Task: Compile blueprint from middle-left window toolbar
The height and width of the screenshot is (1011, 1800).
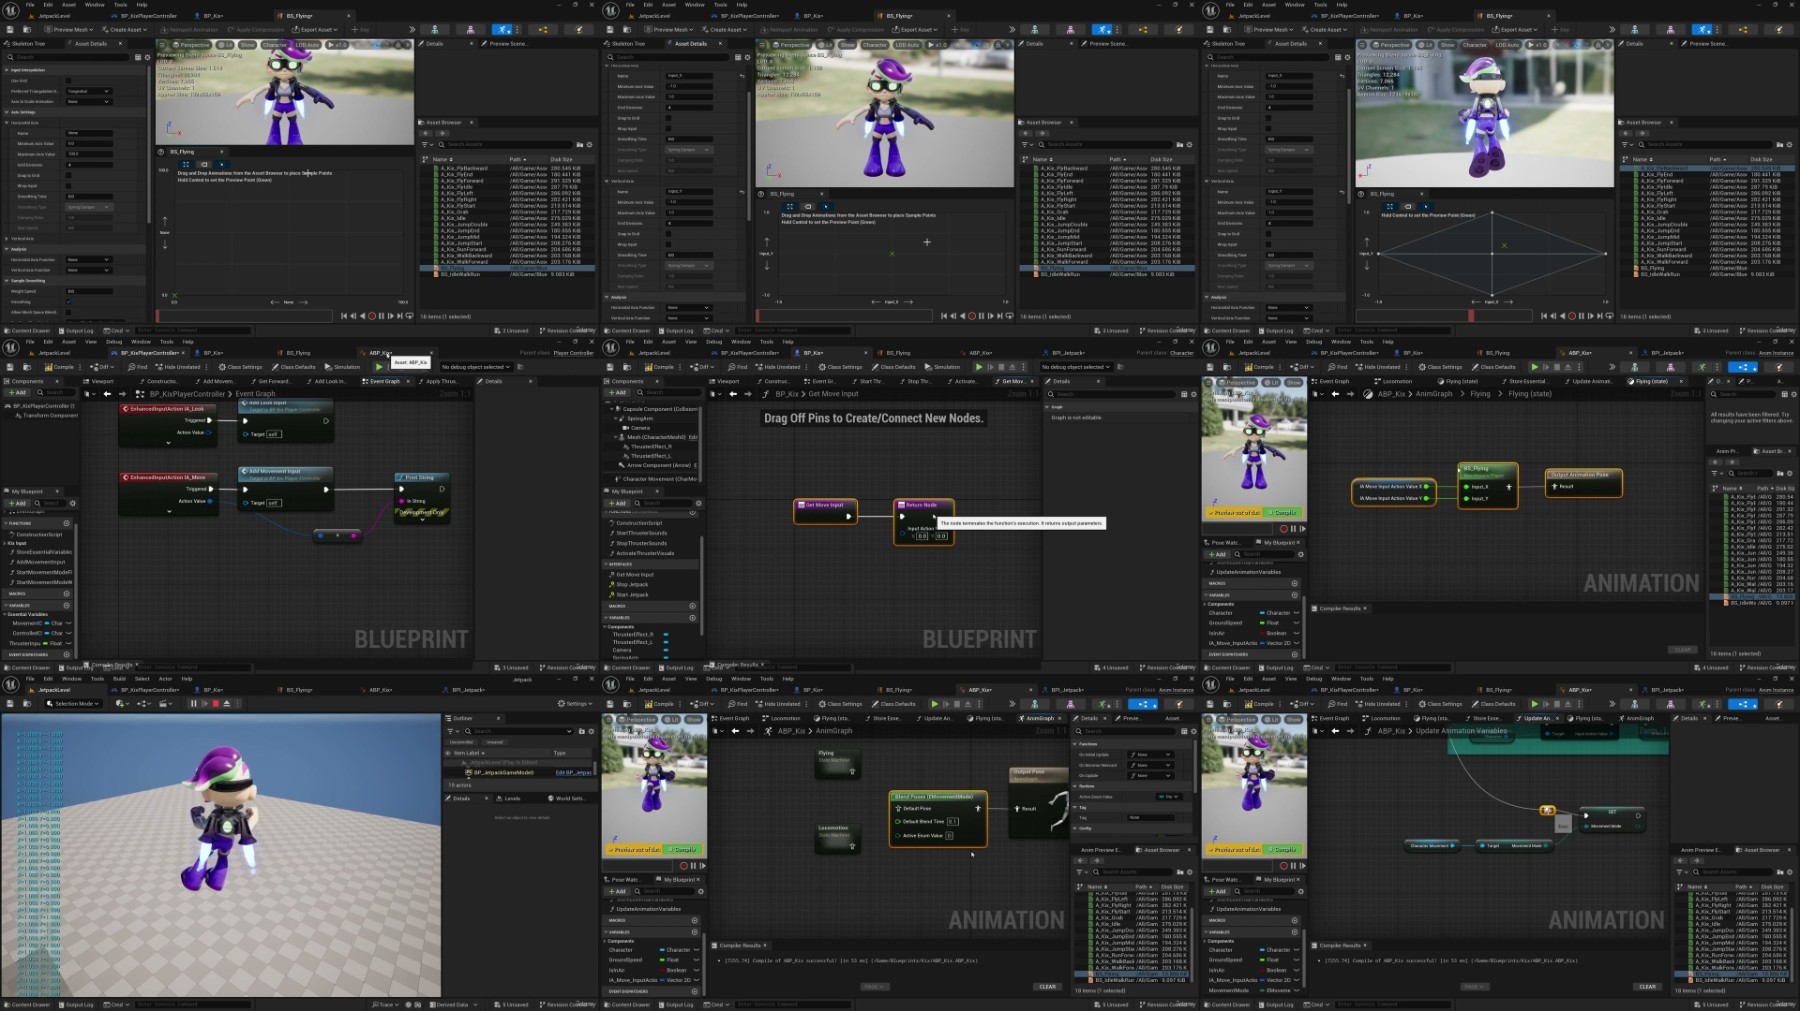Action: 60,367
